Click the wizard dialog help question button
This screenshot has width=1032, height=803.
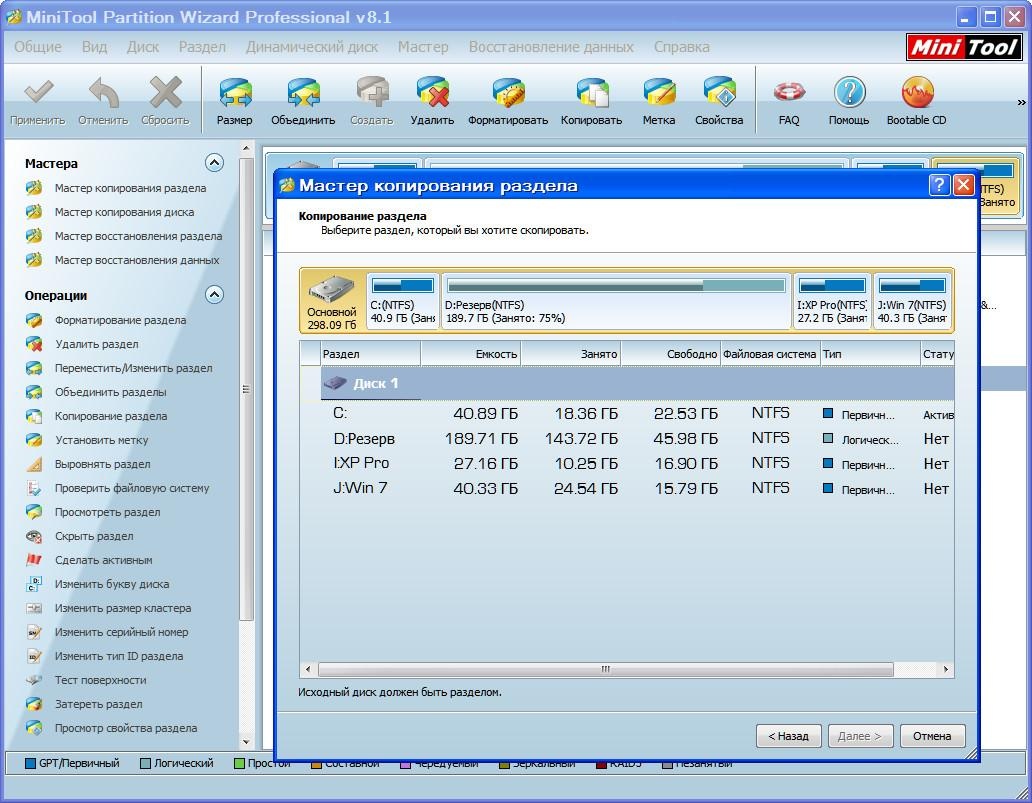(939, 185)
